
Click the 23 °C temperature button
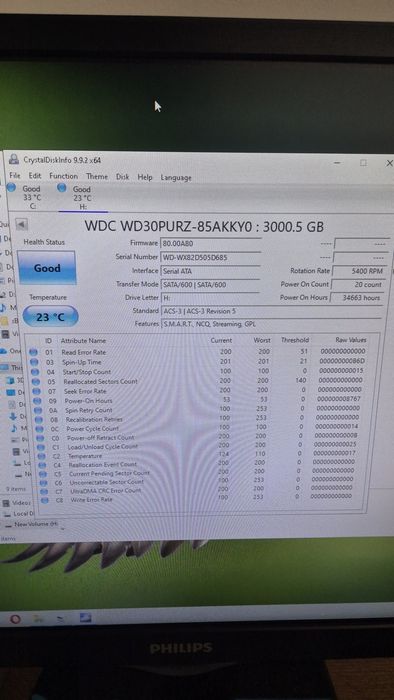click(50, 317)
